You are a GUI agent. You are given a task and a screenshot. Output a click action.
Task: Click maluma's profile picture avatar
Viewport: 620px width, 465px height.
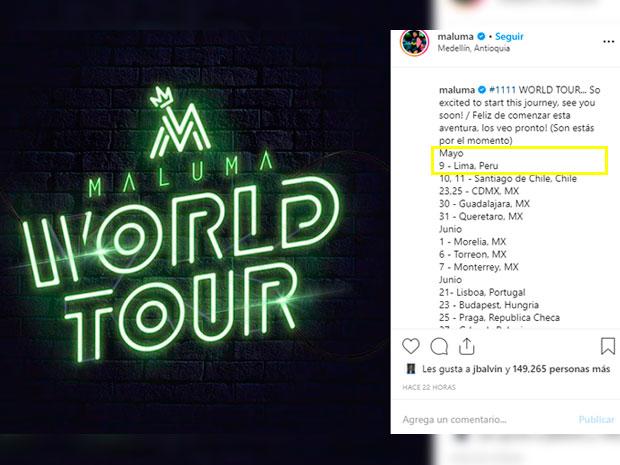414,42
